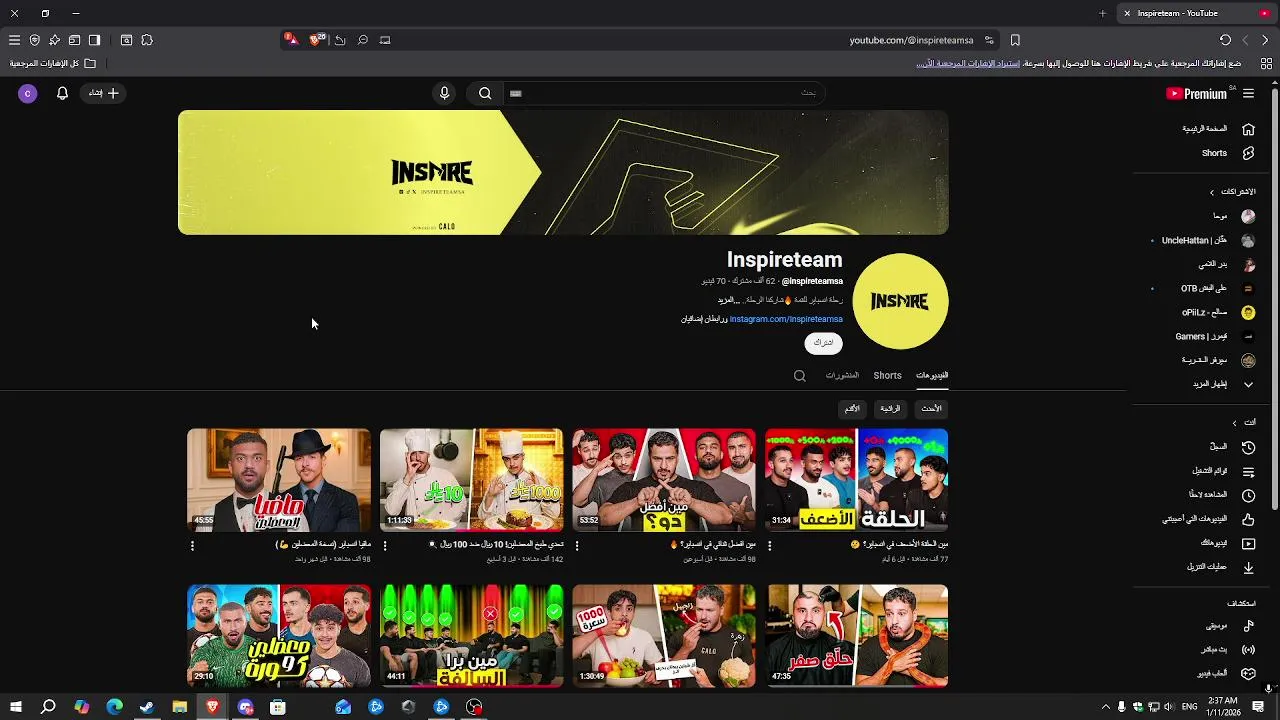Open Brave VPN shield icon in toolbar

point(34,40)
